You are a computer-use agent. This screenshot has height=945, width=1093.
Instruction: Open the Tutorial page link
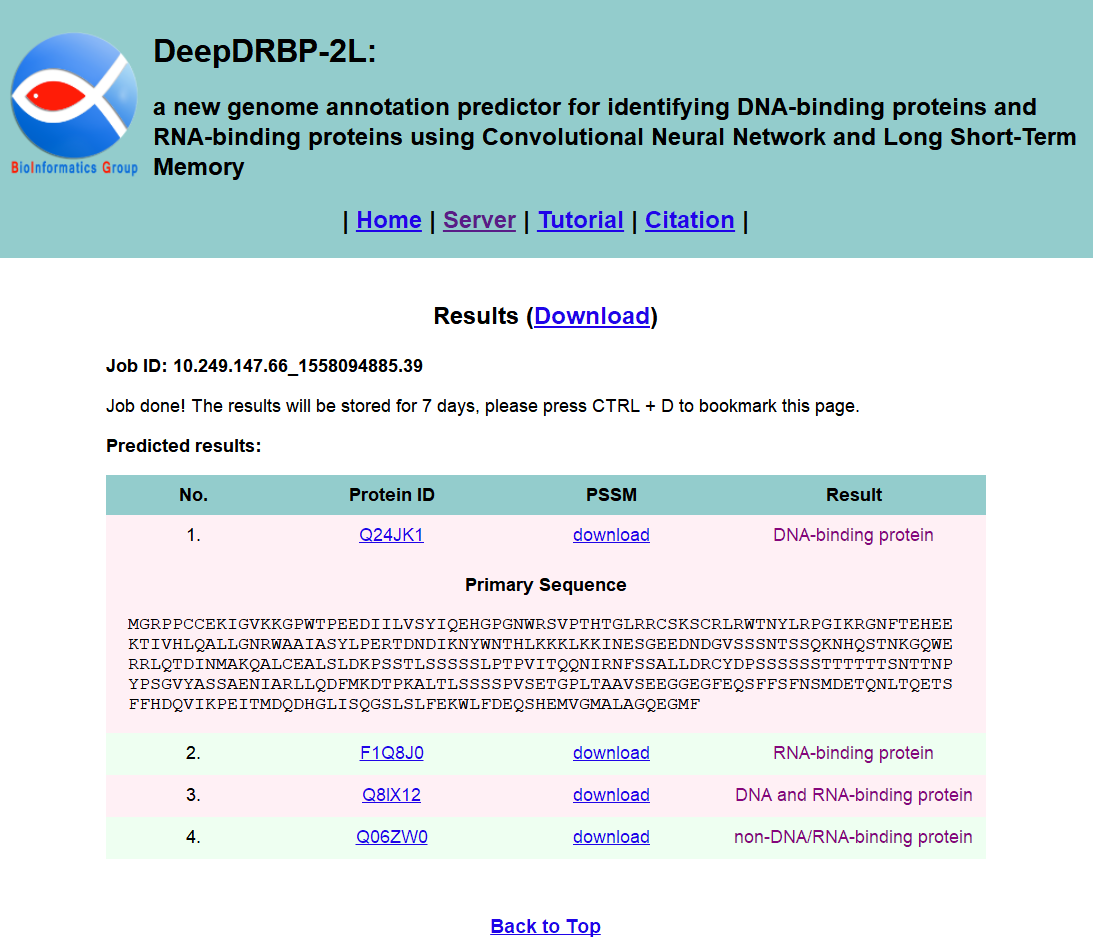click(x=580, y=220)
